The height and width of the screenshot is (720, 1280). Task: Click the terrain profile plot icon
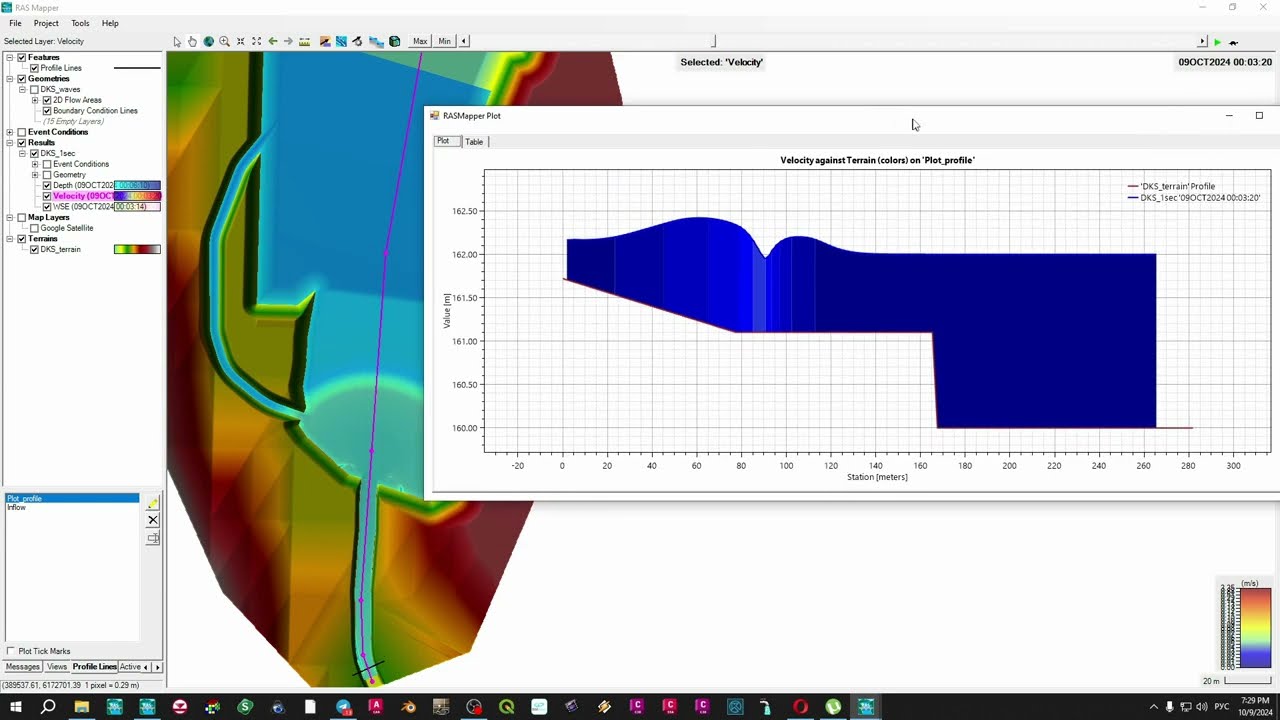coord(325,41)
